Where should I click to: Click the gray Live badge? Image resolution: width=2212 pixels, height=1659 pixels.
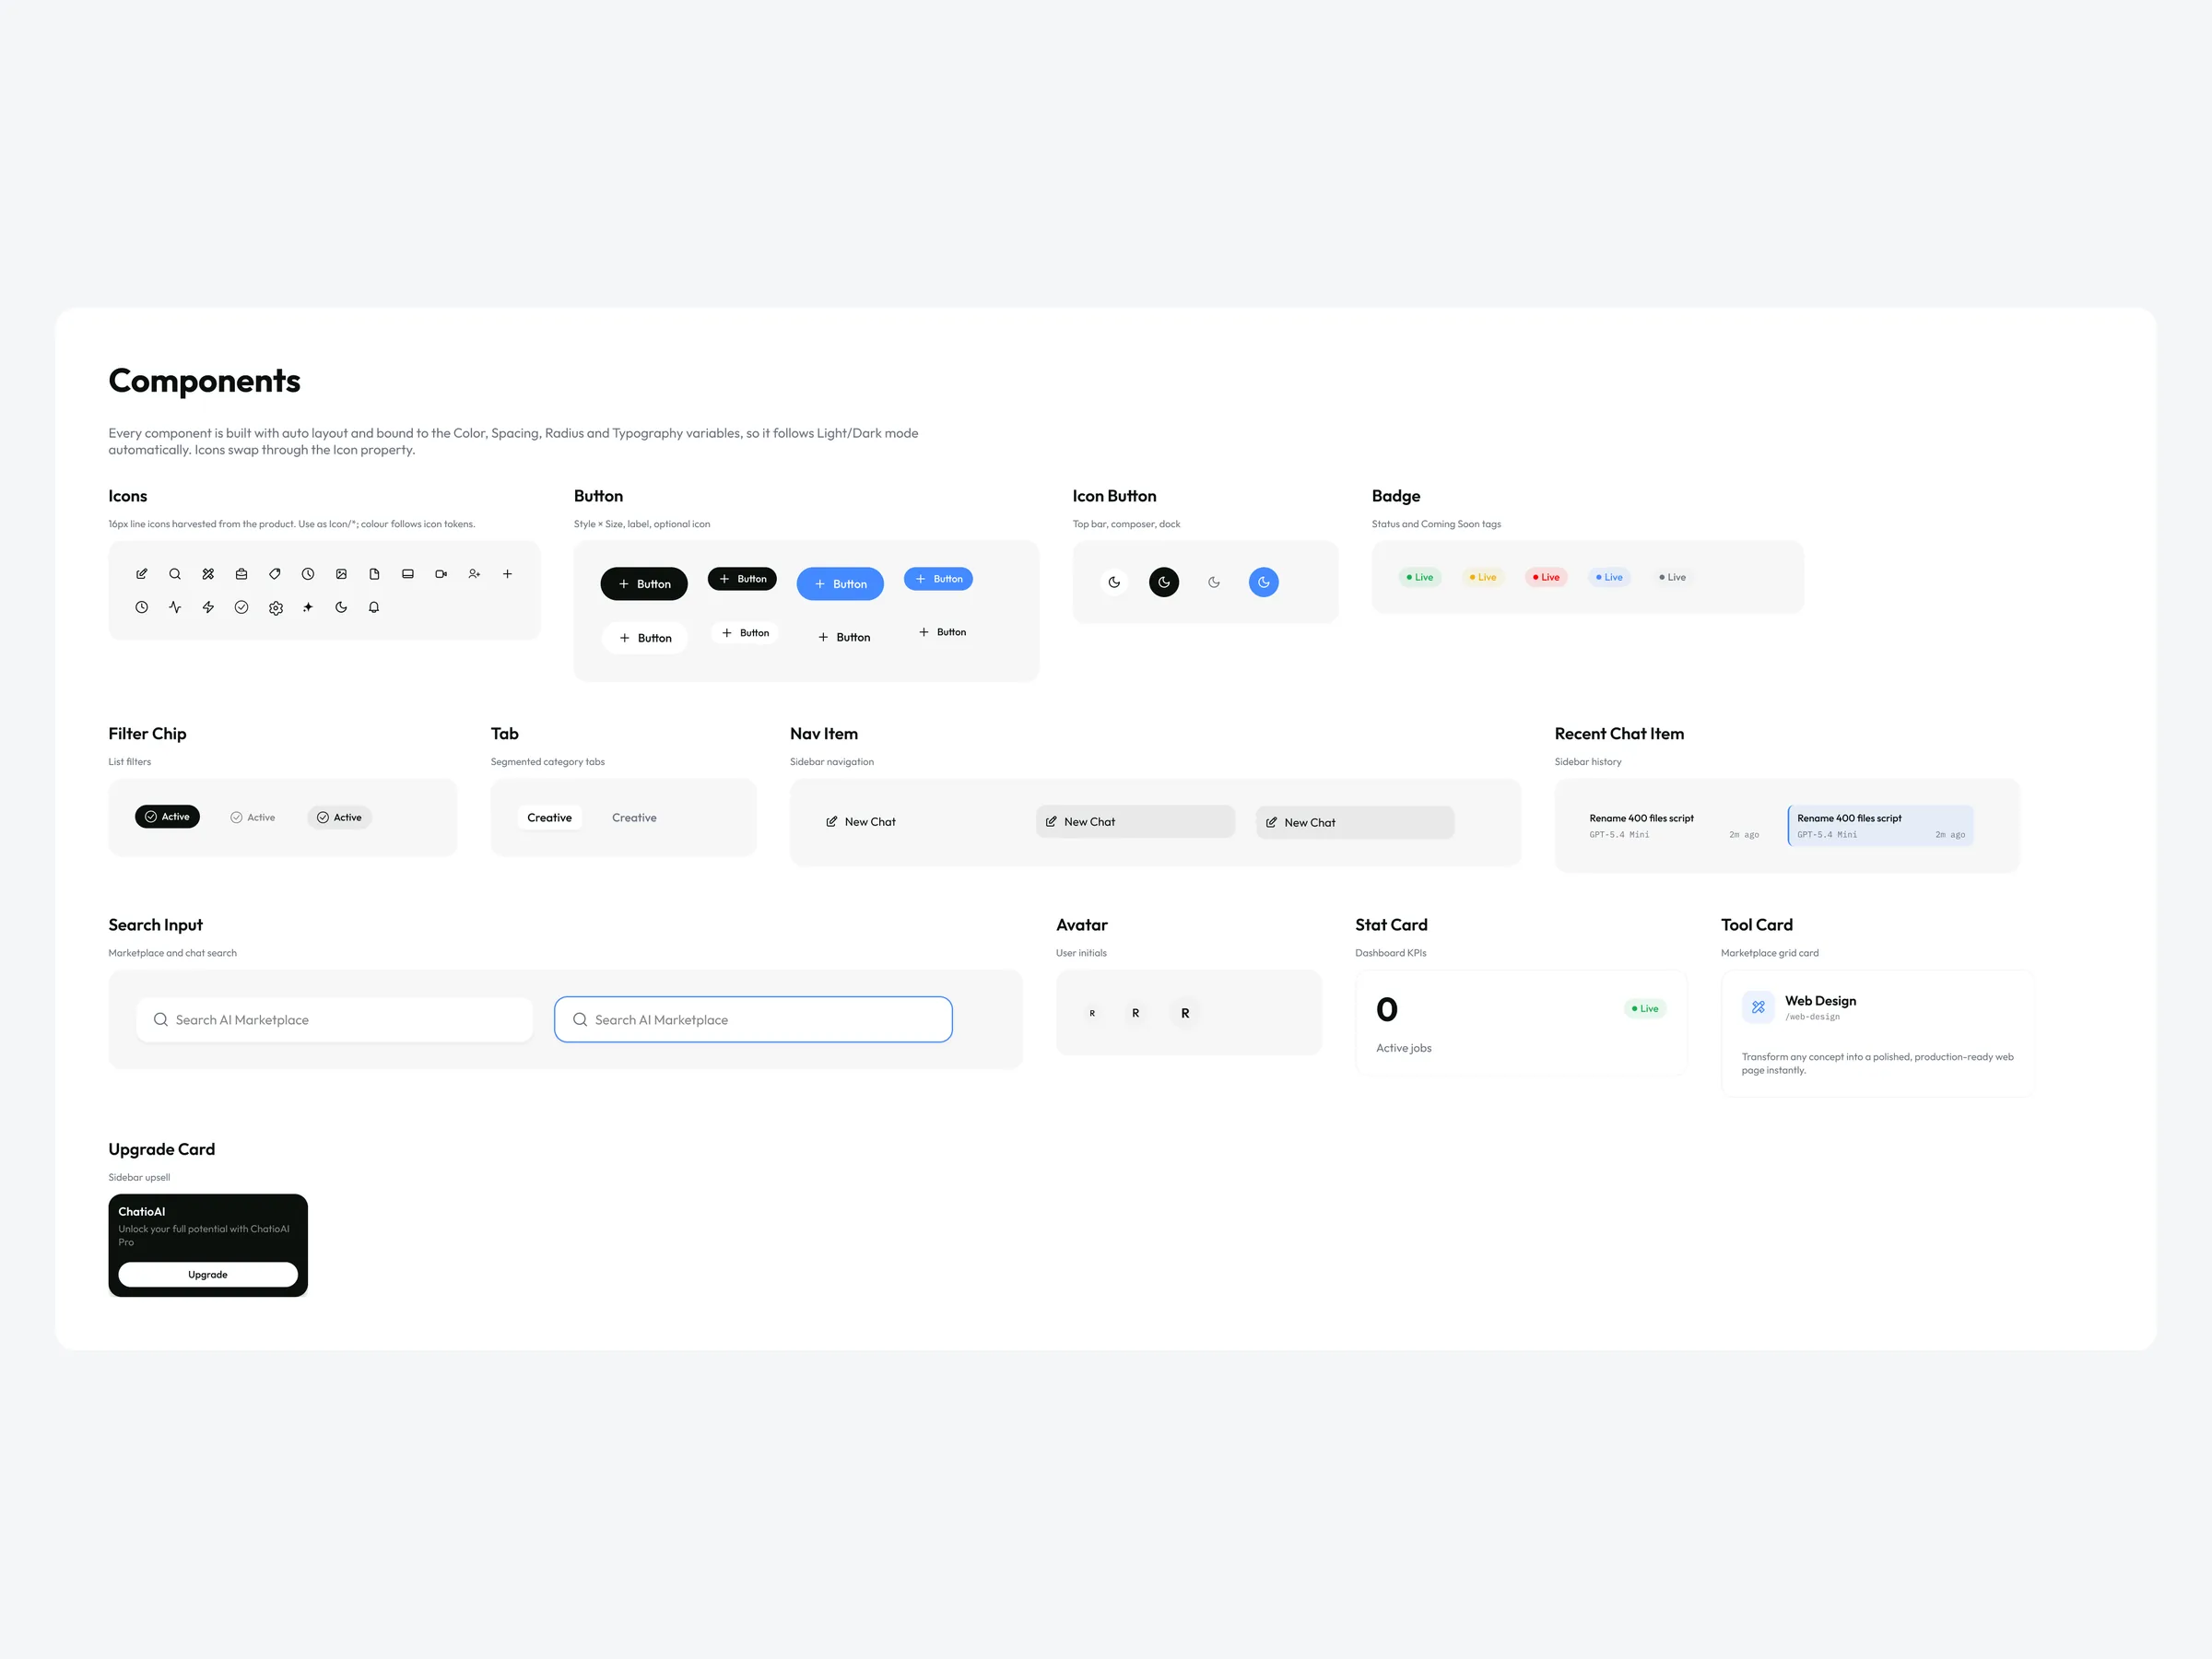pos(1672,577)
